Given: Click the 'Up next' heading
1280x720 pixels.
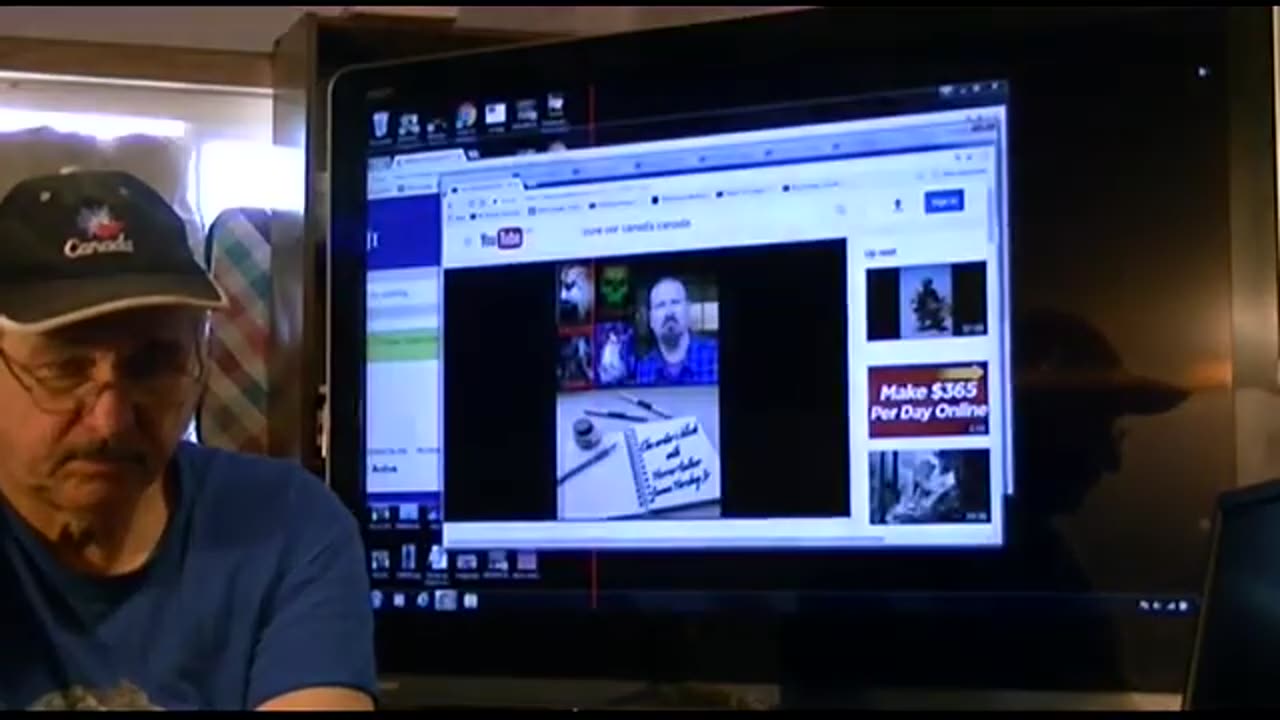Looking at the screenshot, I should pos(880,253).
